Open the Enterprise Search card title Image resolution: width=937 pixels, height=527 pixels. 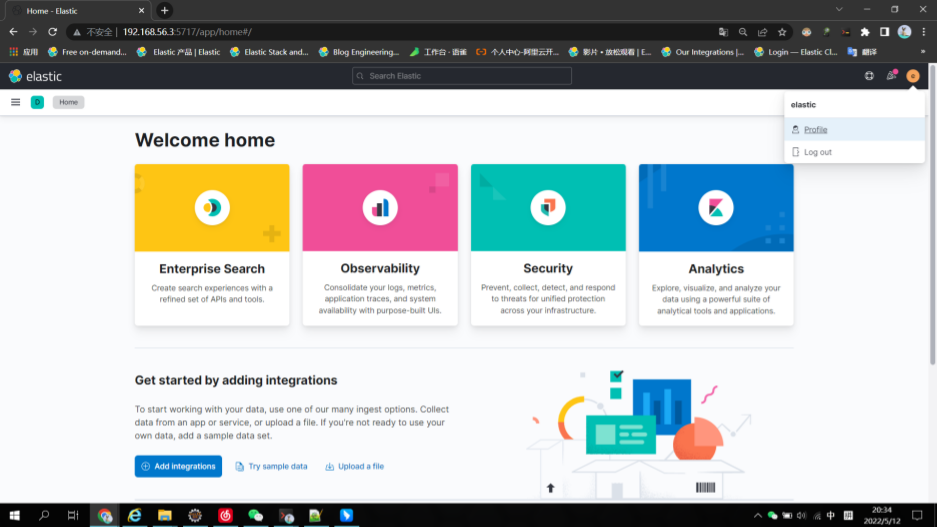pos(212,269)
